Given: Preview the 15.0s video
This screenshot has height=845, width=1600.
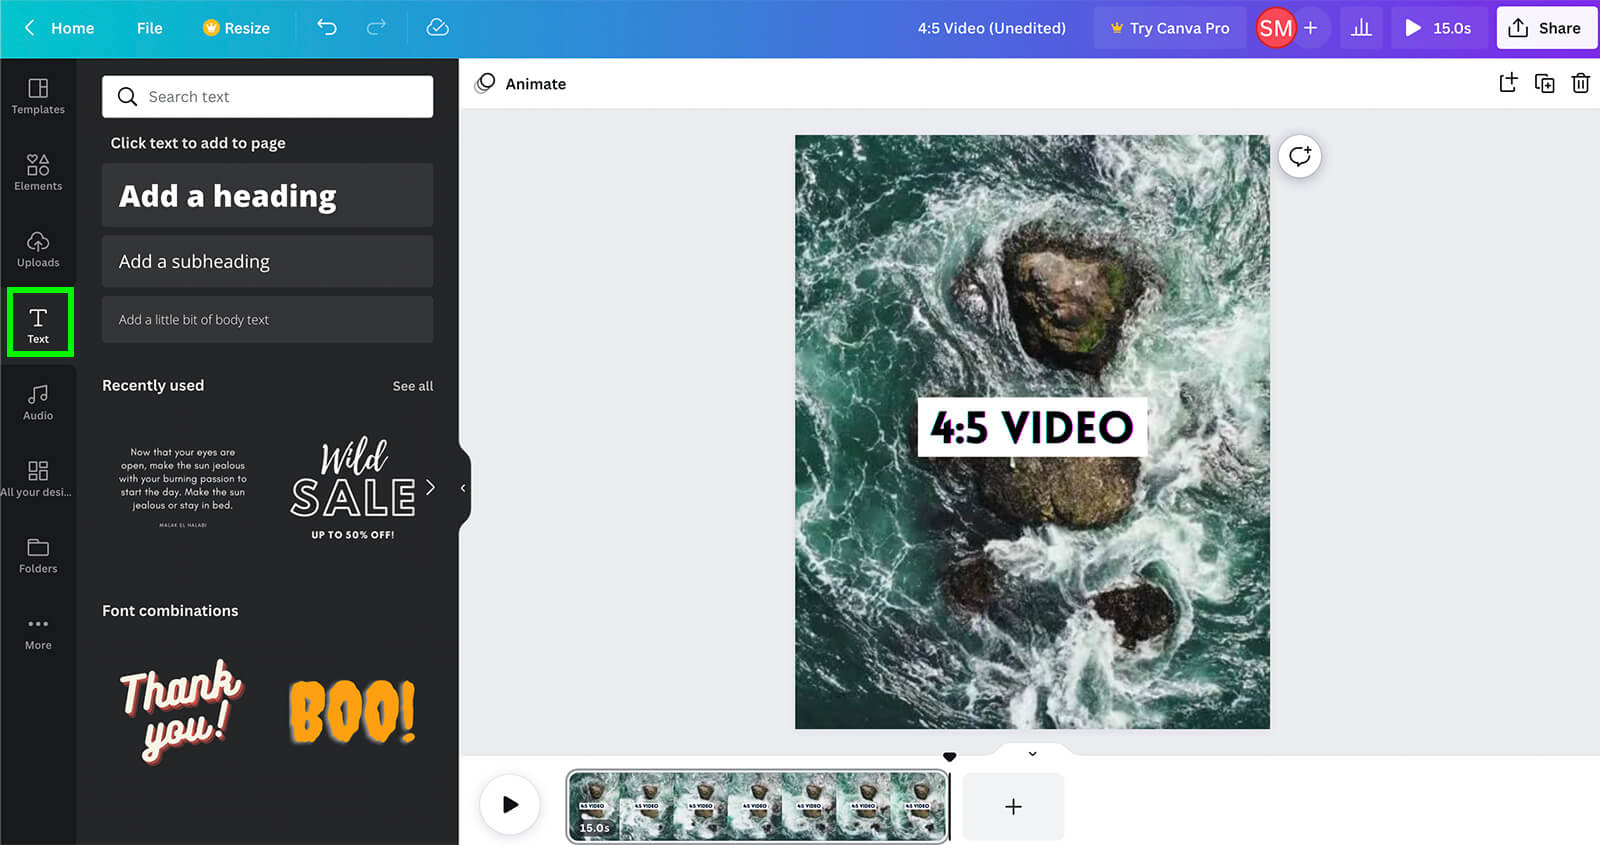Looking at the screenshot, I should [x=1438, y=28].
